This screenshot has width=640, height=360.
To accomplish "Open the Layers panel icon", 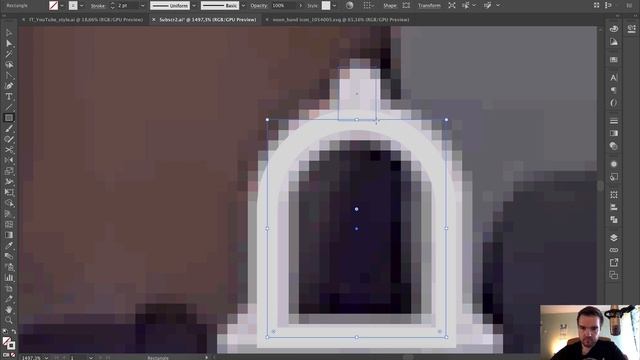I will click(613, 238).
